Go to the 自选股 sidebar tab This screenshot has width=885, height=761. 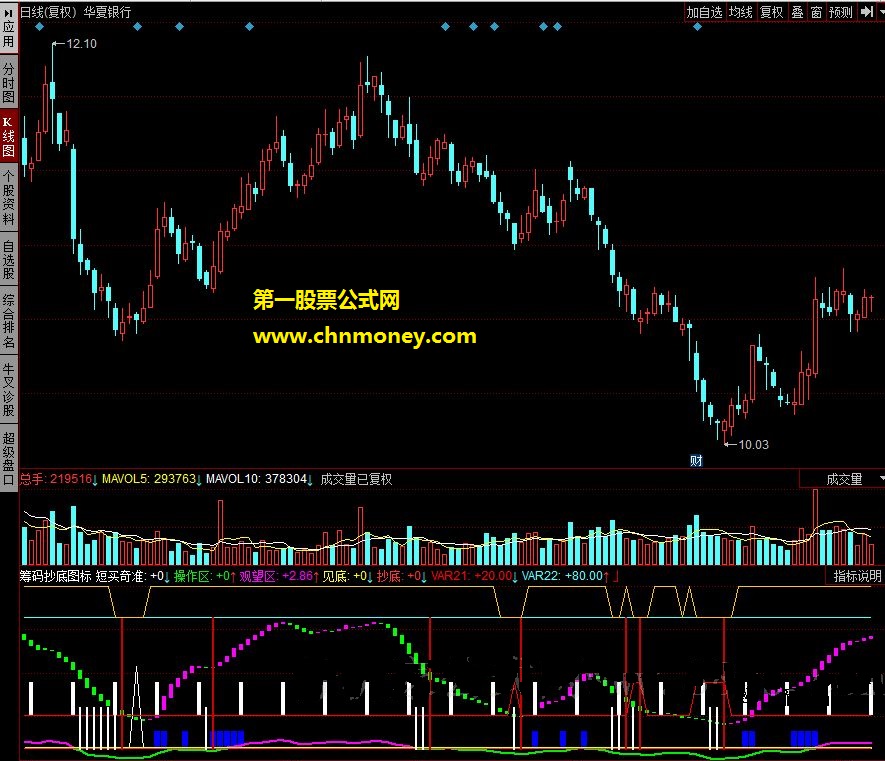click(8, 259)
